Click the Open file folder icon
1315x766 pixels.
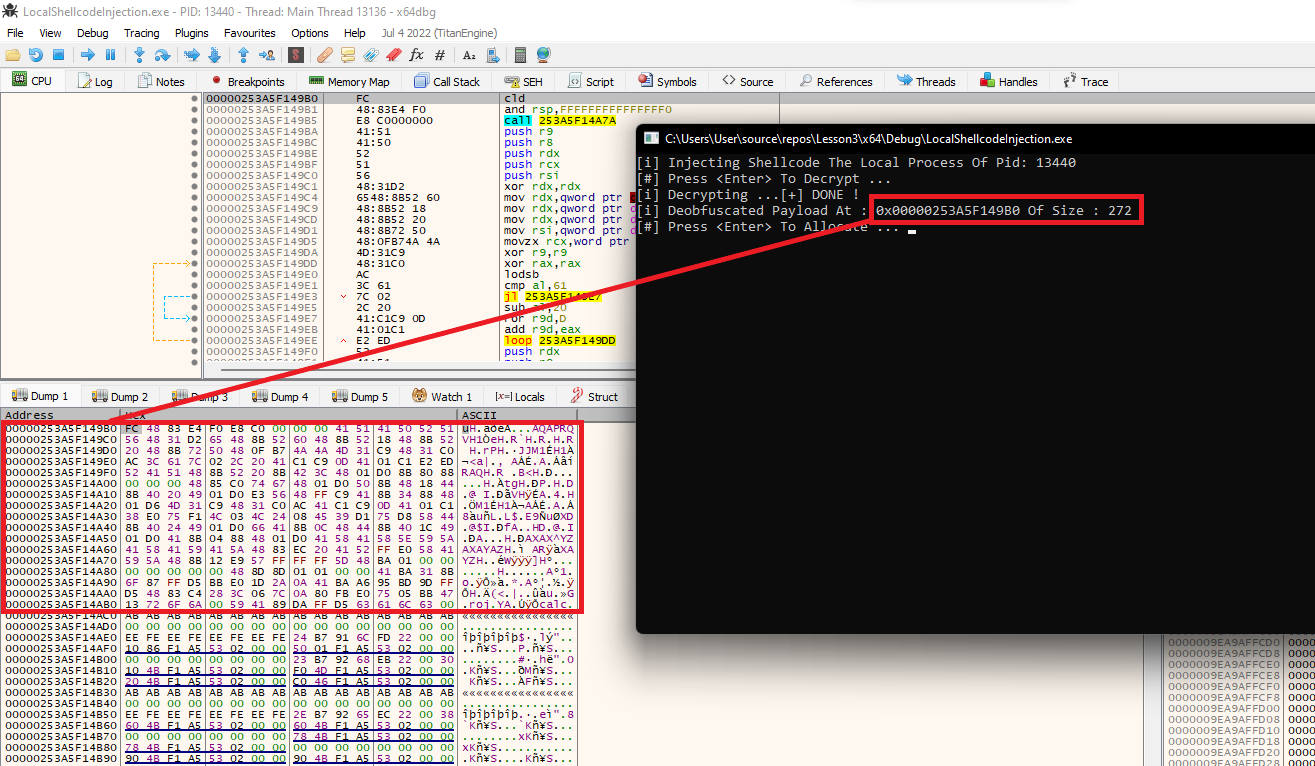13,55
